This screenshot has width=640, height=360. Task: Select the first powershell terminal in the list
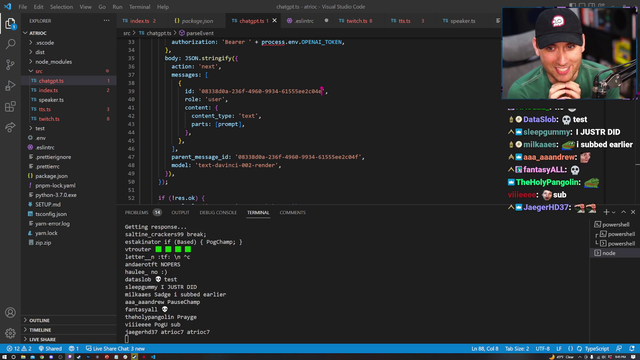tap(615, 224)
